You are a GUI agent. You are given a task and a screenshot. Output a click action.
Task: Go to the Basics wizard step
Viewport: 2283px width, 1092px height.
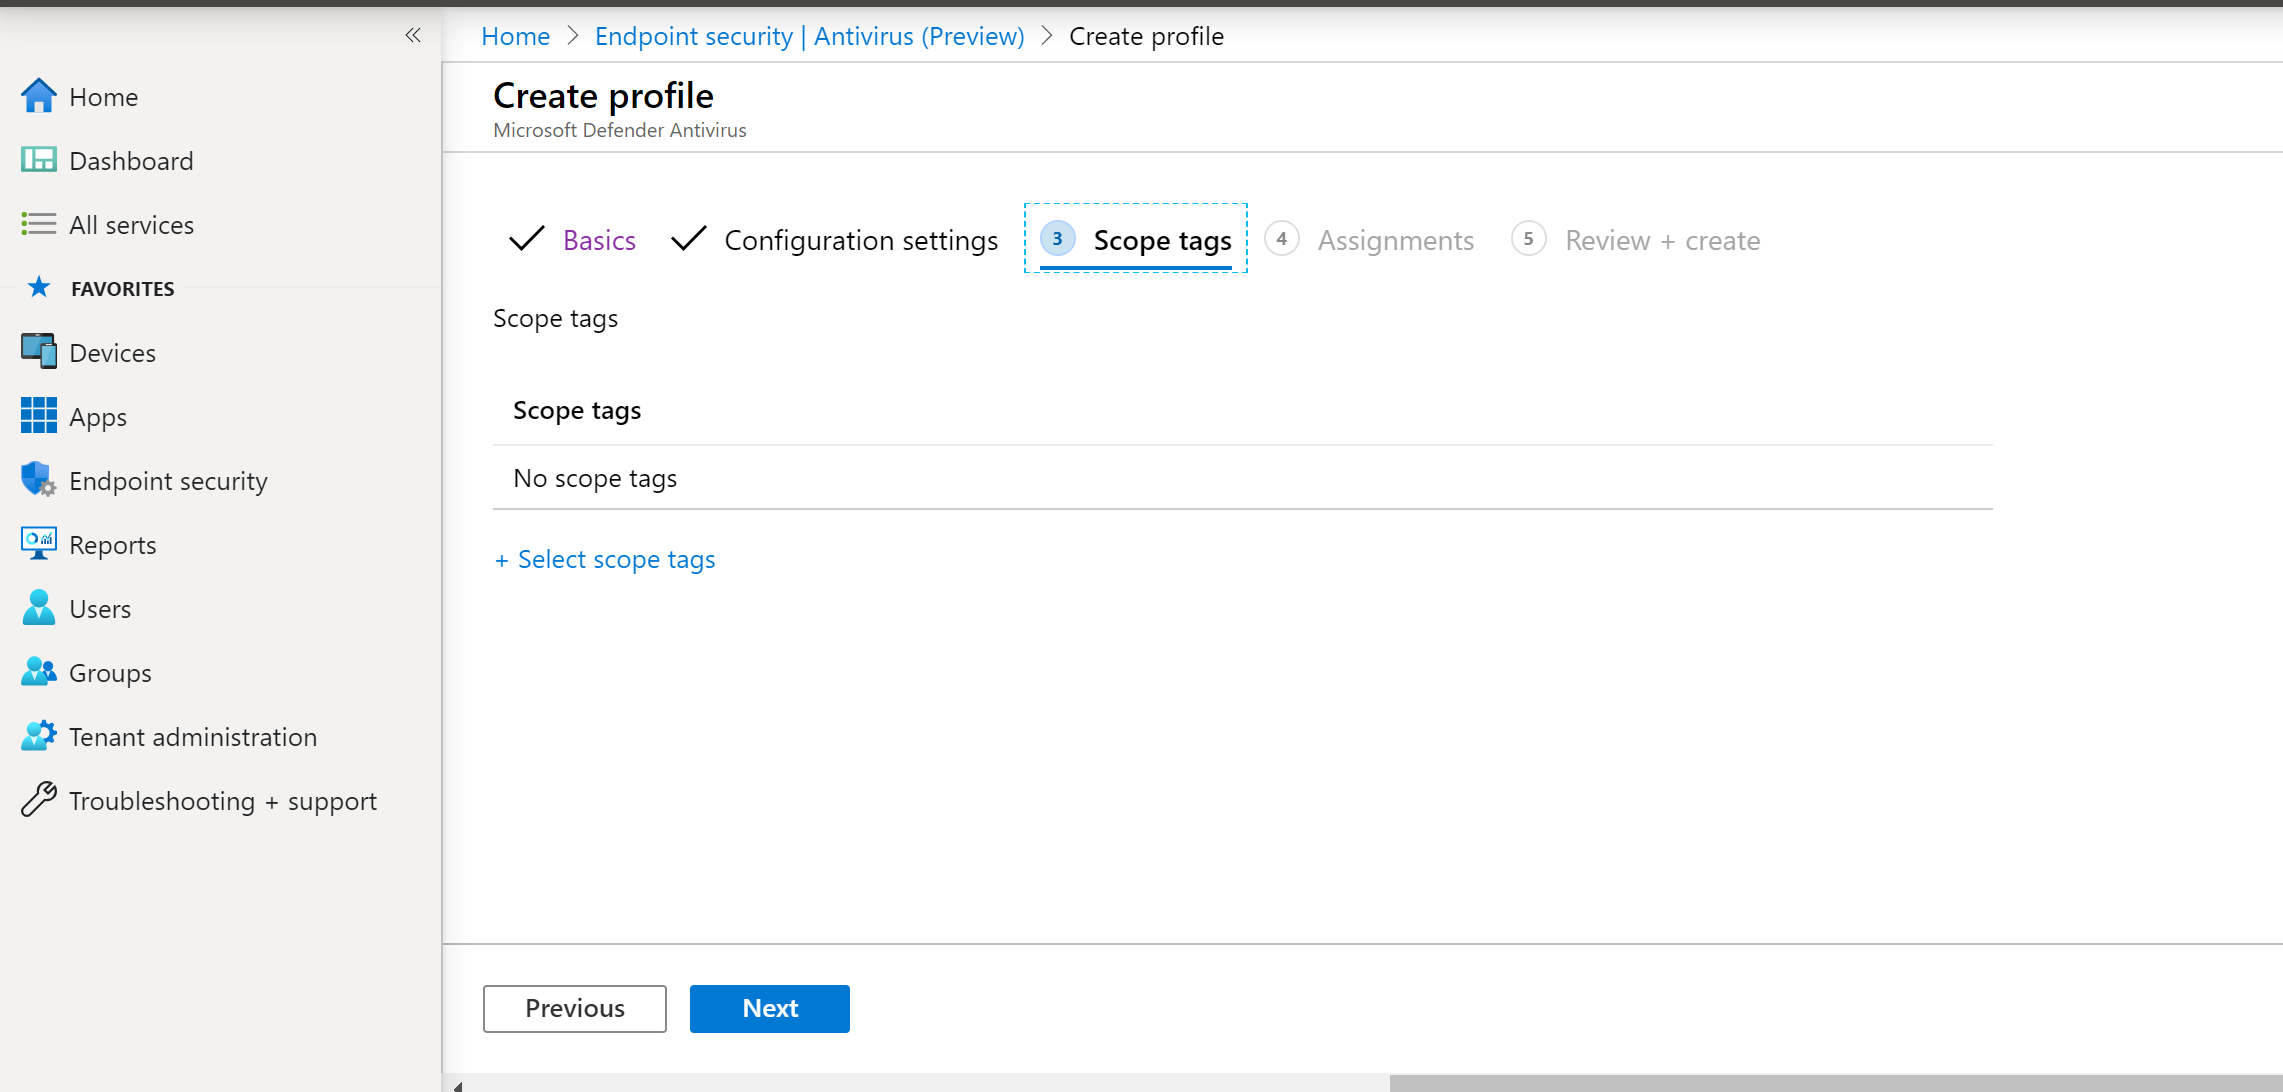(x=598, y=240)
